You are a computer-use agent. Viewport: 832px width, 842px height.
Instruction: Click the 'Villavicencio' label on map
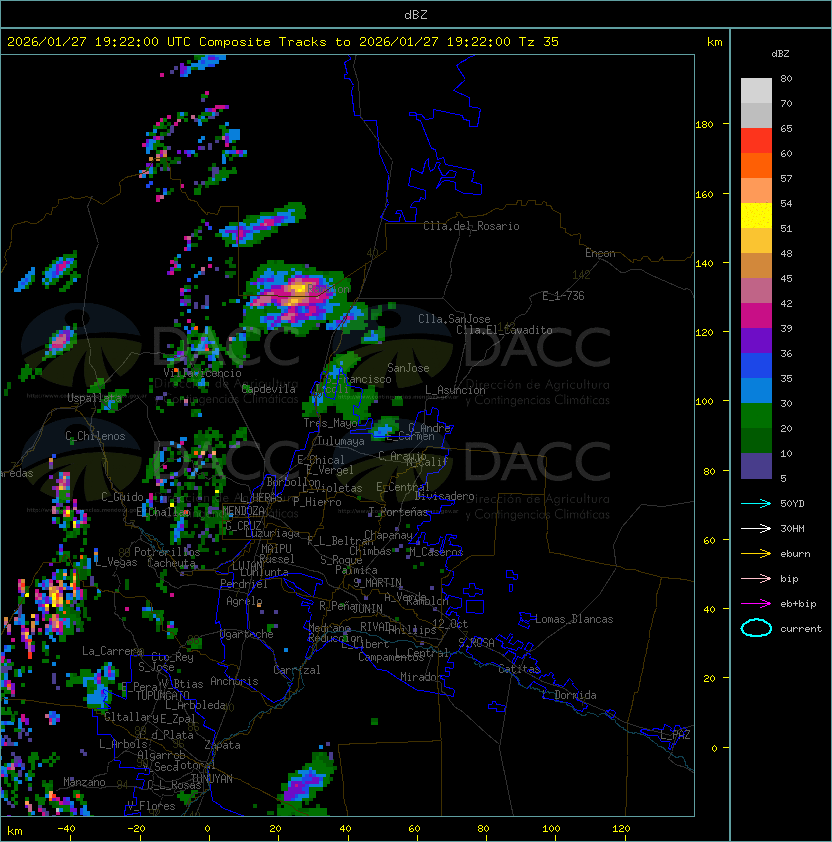pyautogui.click(x=202, y=373)
